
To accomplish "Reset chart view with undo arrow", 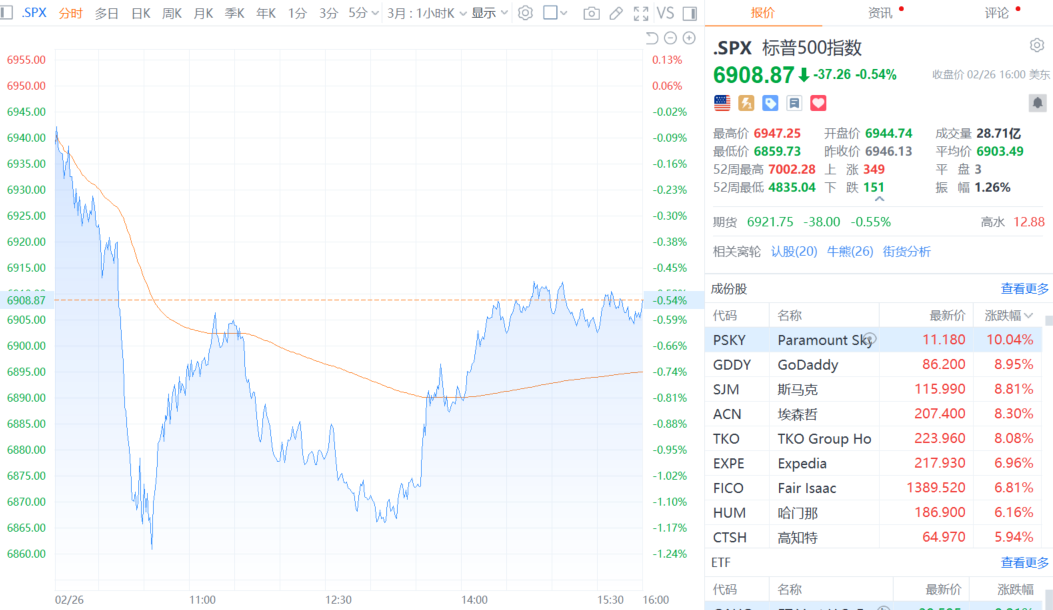I will click(x=652, y=38).
